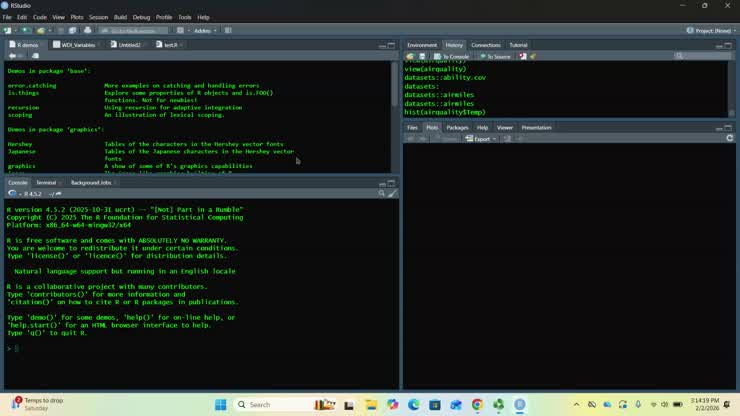Click the console search magnifier icon
Screen dimensions: 740x416
pyautogui.click(x=381, y=194)
